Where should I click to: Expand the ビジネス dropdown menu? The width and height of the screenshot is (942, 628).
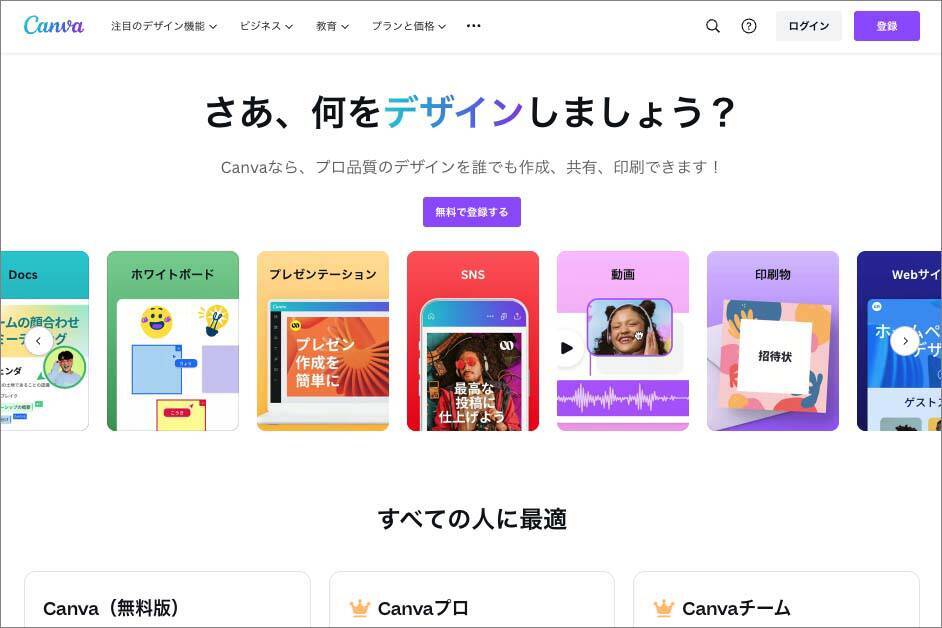click(x=266, y=26)
